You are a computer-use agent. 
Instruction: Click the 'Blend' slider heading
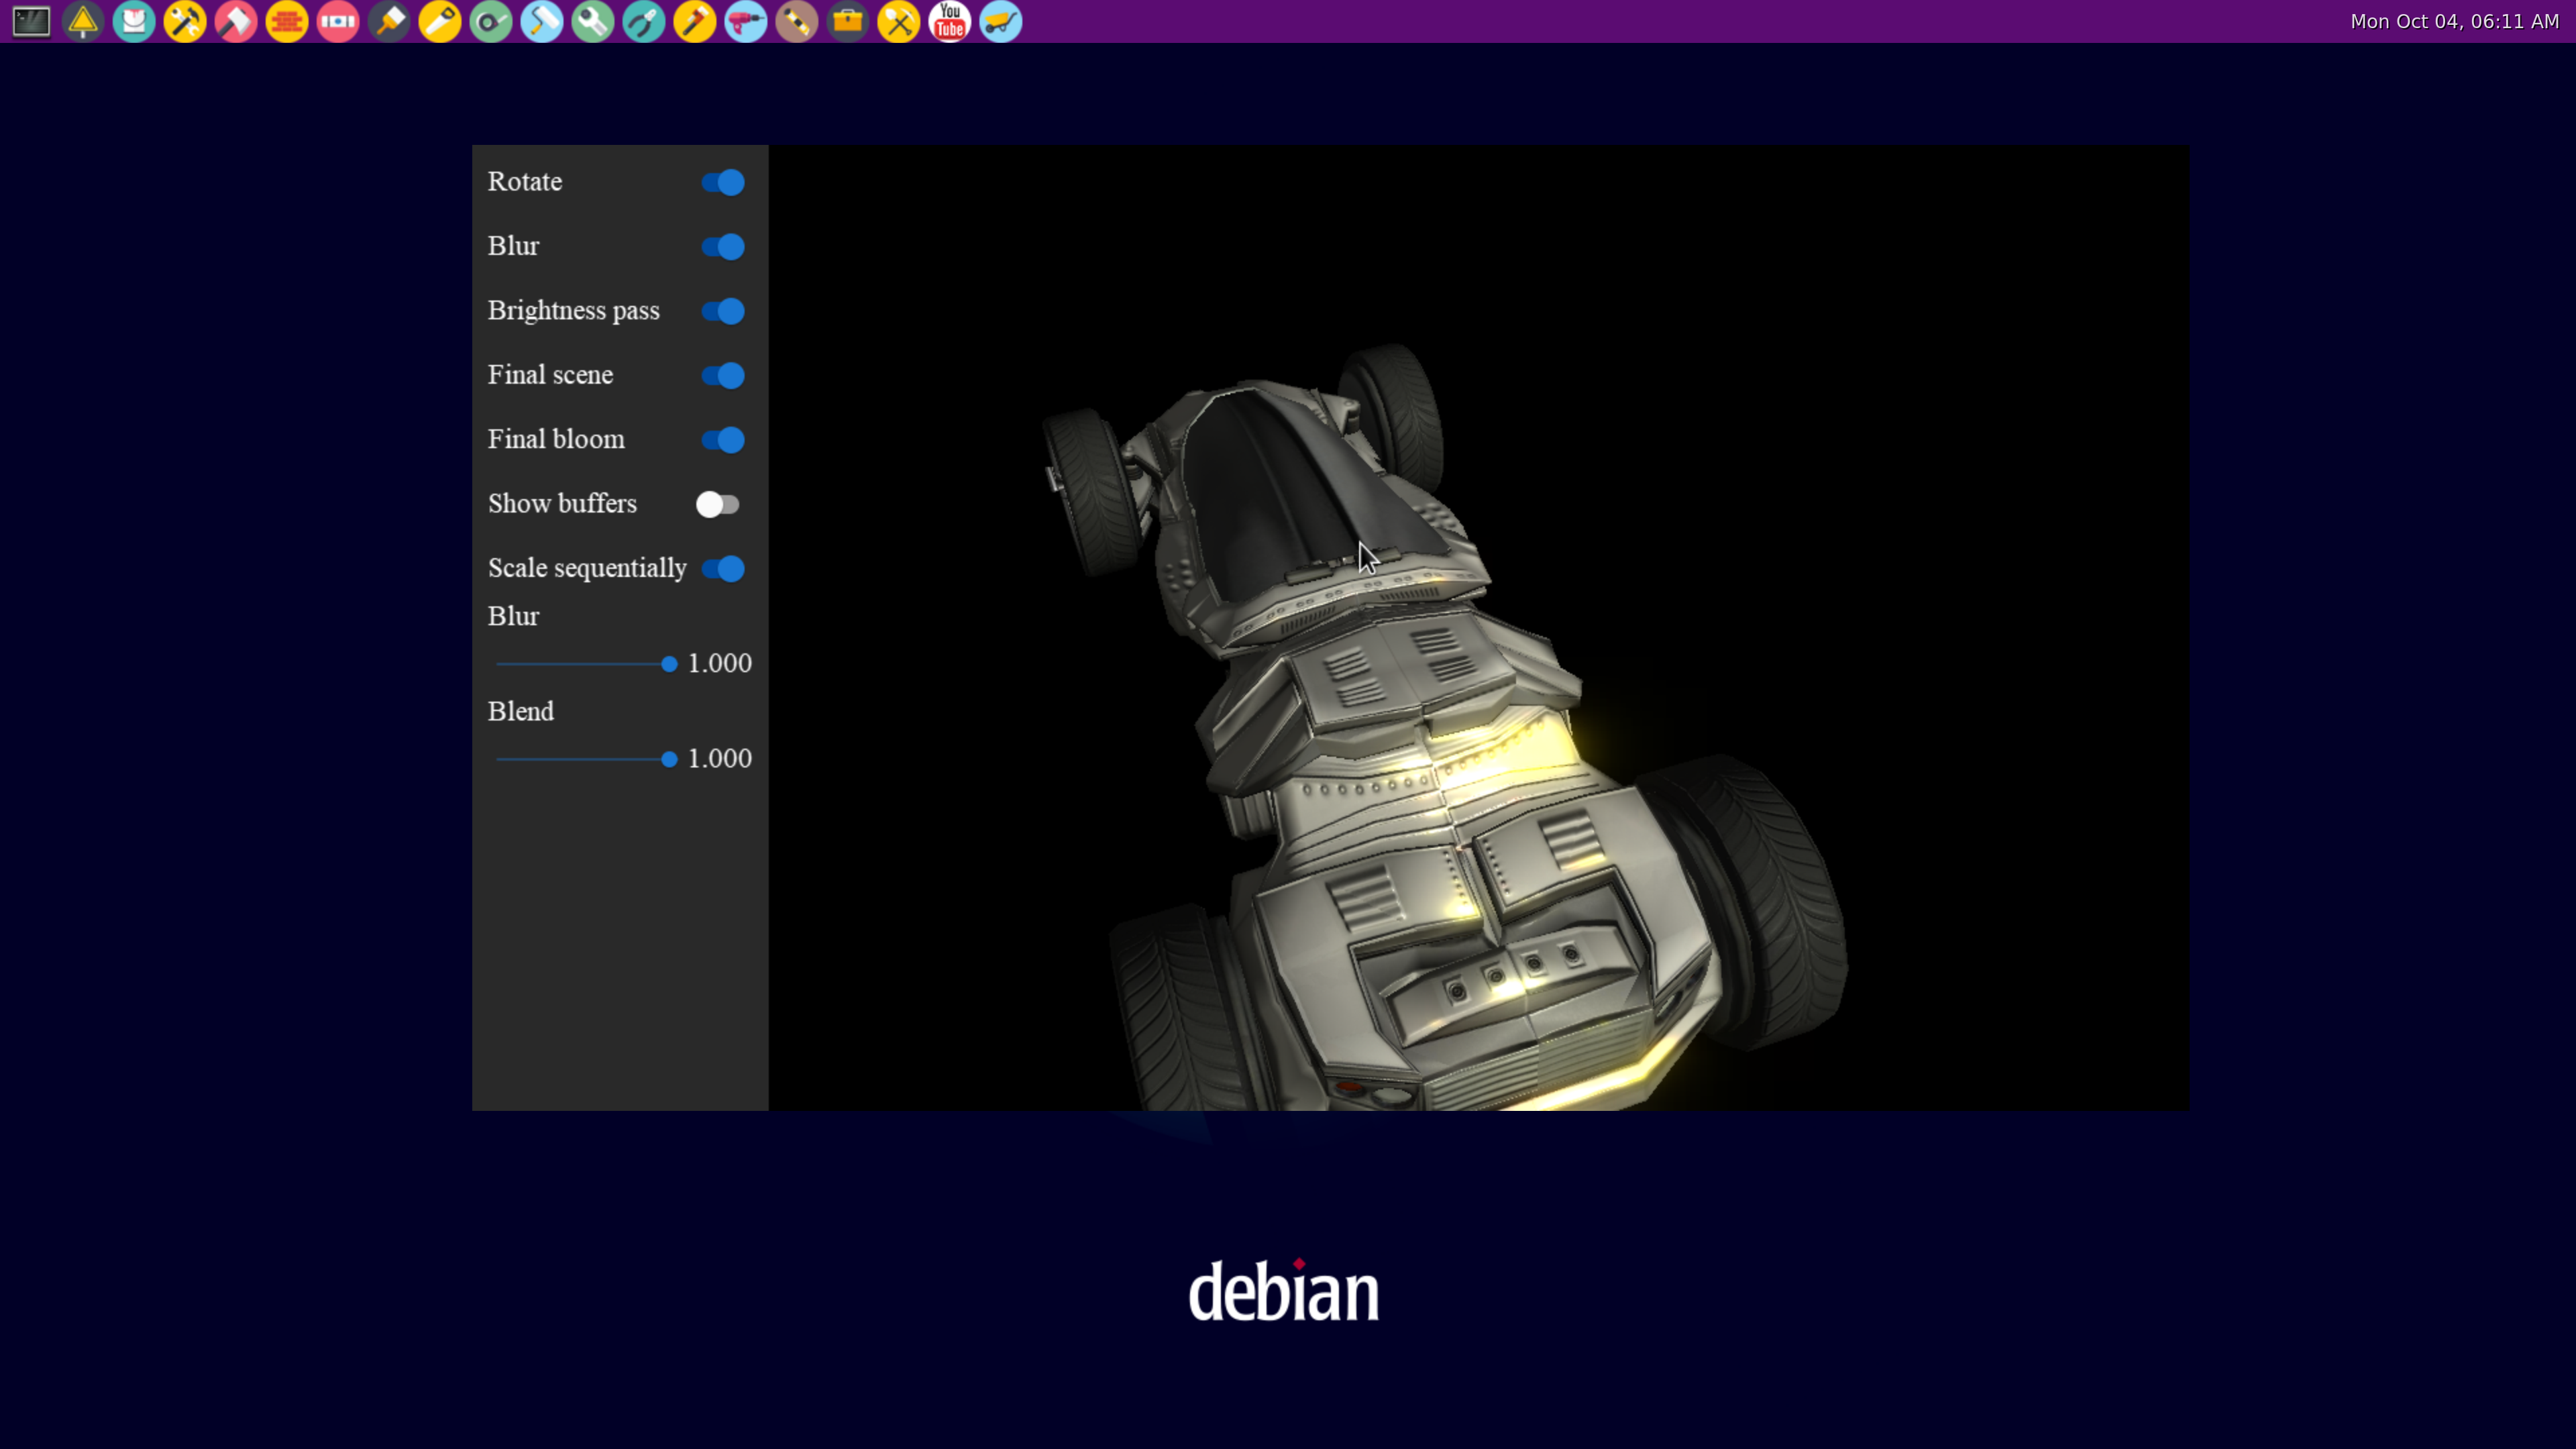tap(521, 711)
